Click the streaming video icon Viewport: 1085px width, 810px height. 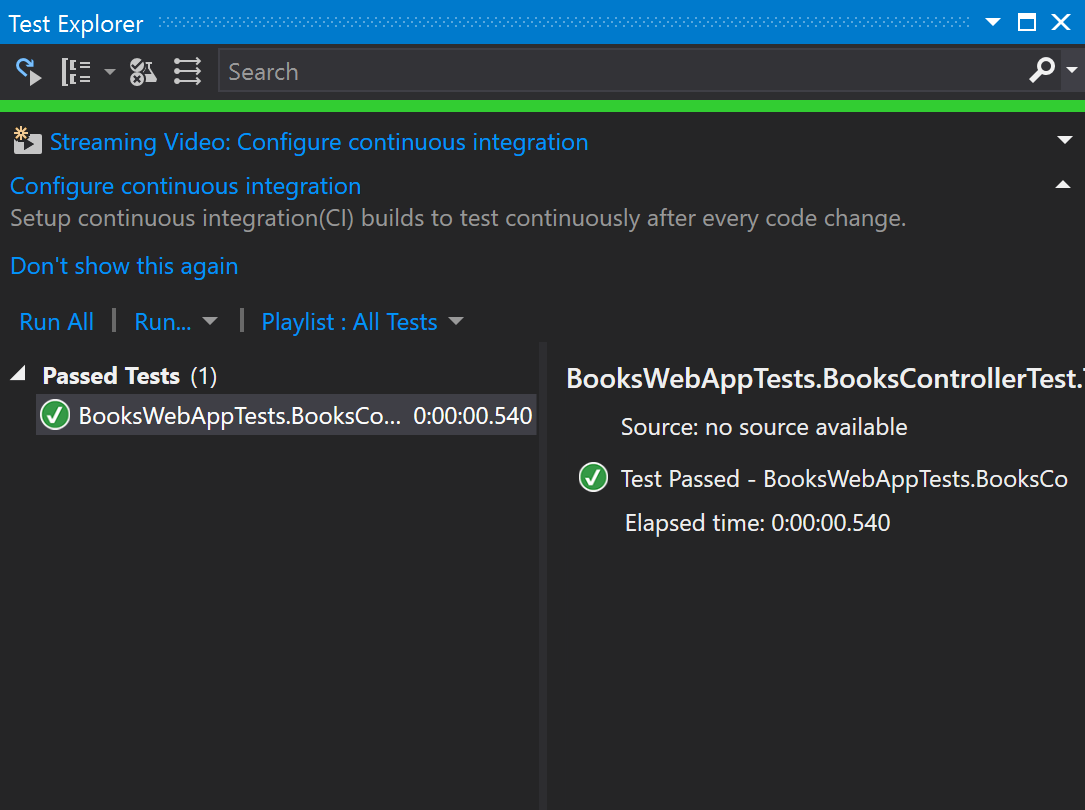(x=28, y=140)
